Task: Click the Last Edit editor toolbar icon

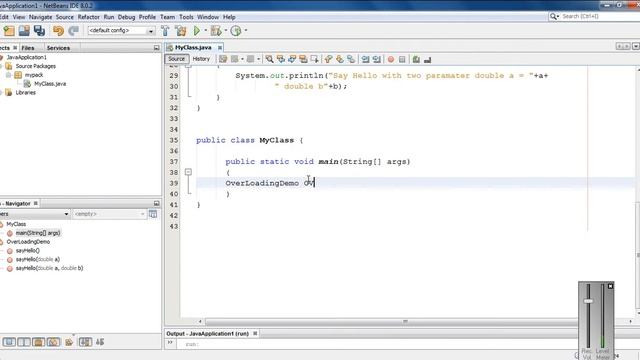Action: pos(223,60)
